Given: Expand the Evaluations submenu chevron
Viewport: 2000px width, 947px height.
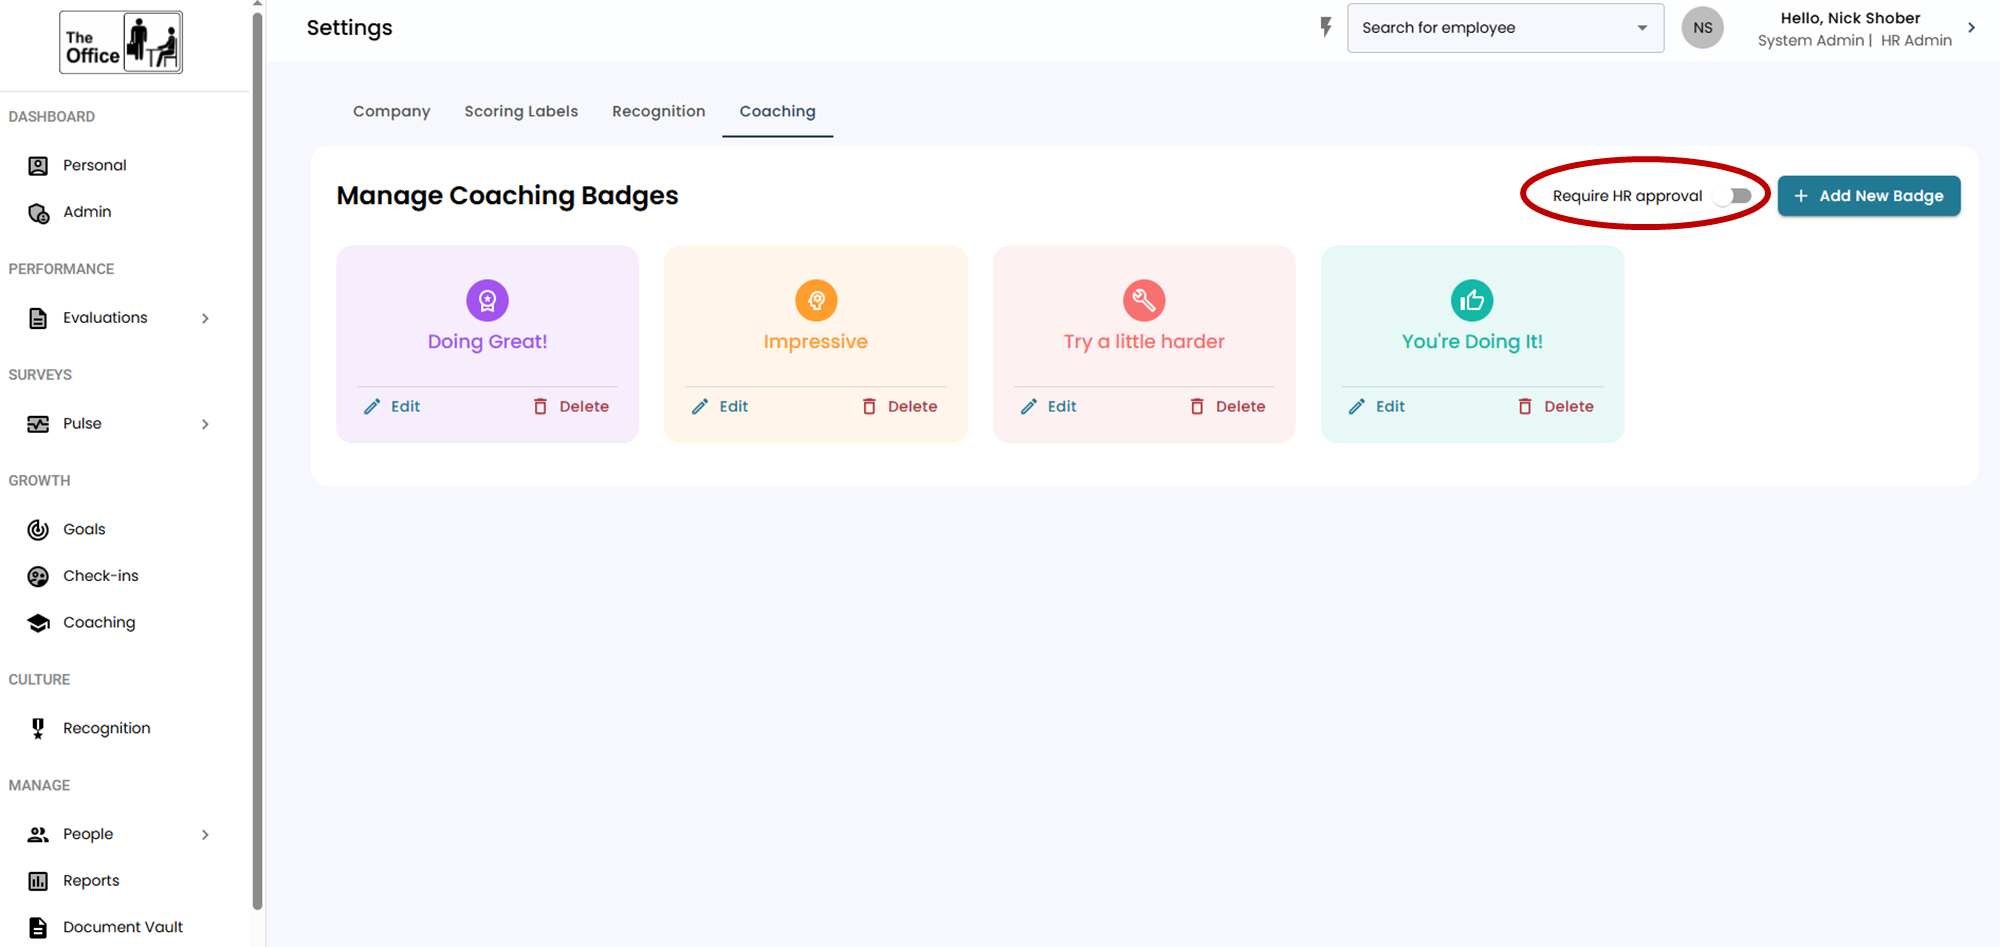Looking at the screenshot, I should click(205, 318).
